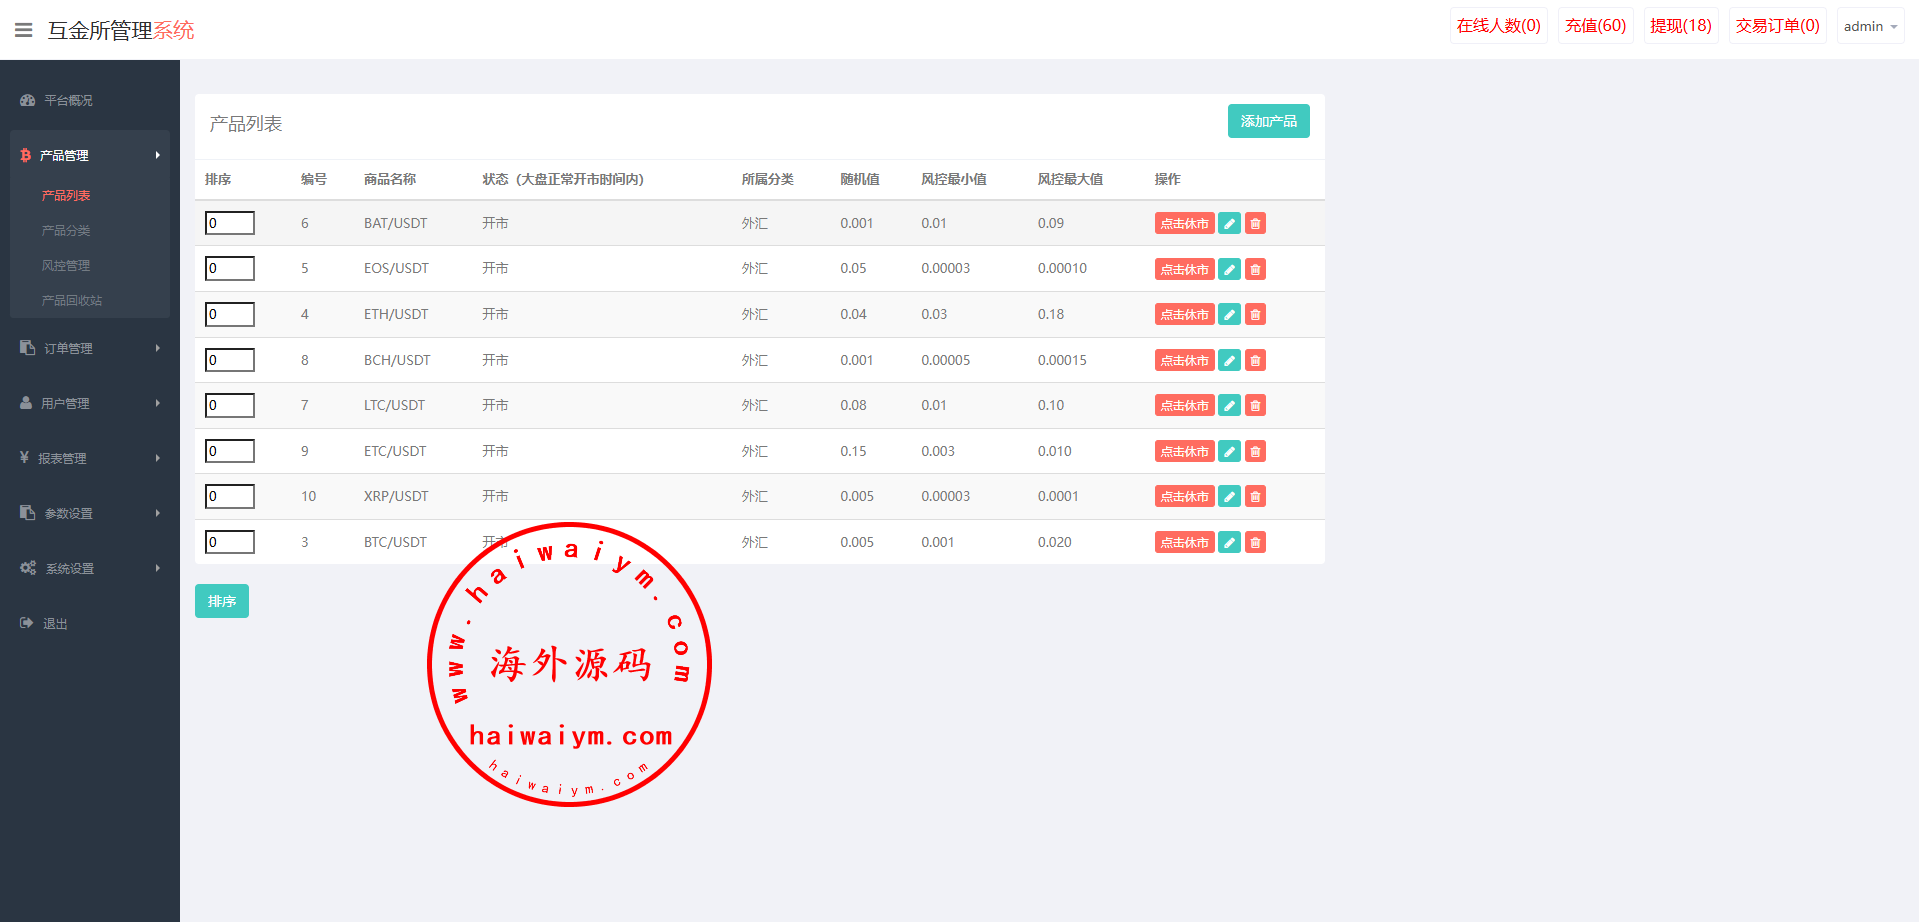Click trash icon for BCH/USDT row

[1255, 360]
